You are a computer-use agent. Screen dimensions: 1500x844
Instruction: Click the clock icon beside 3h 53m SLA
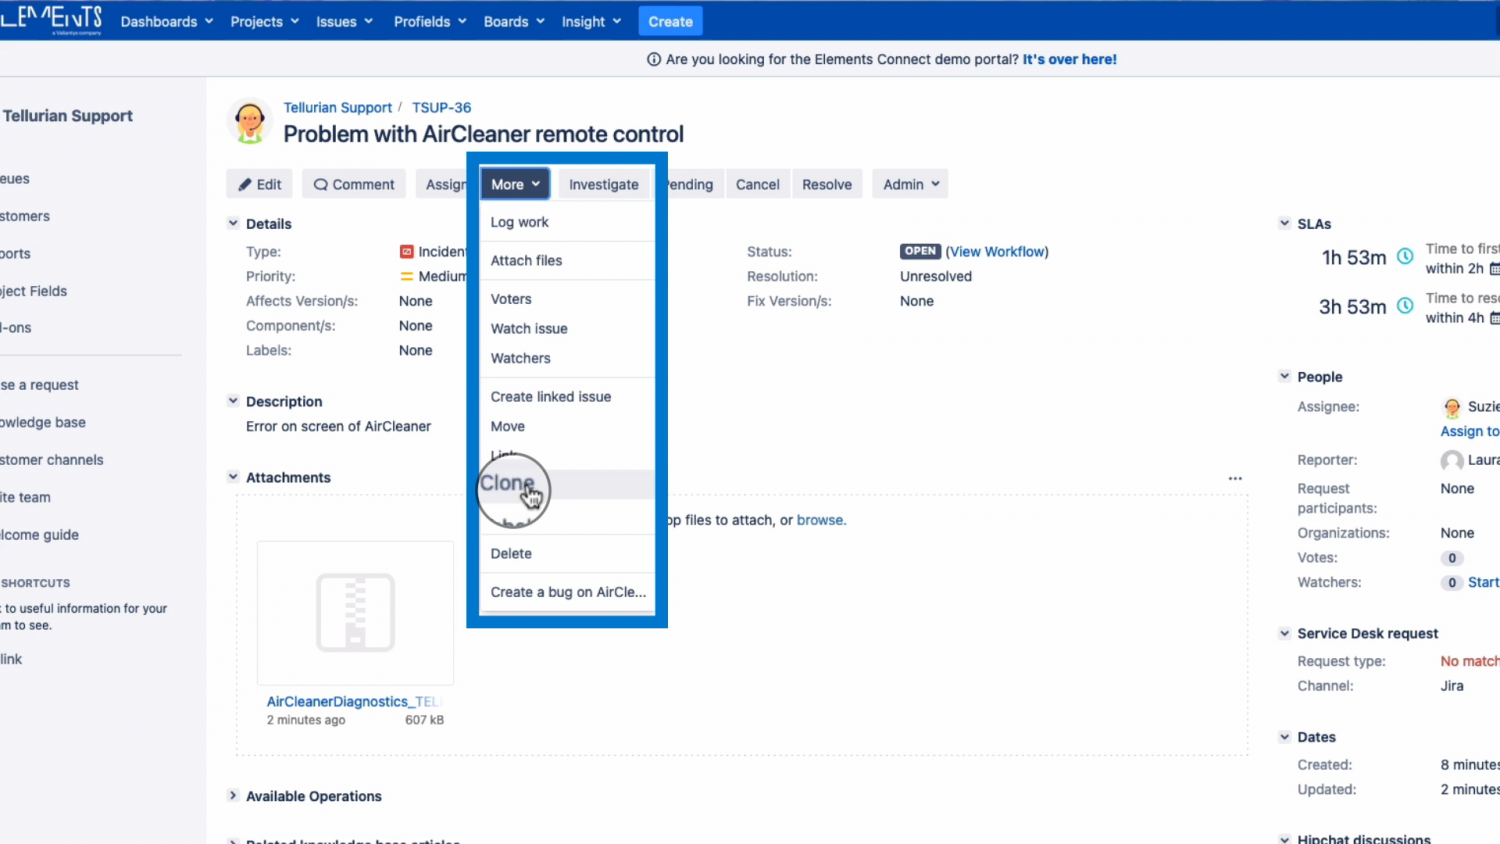[x=1405, y=306]
